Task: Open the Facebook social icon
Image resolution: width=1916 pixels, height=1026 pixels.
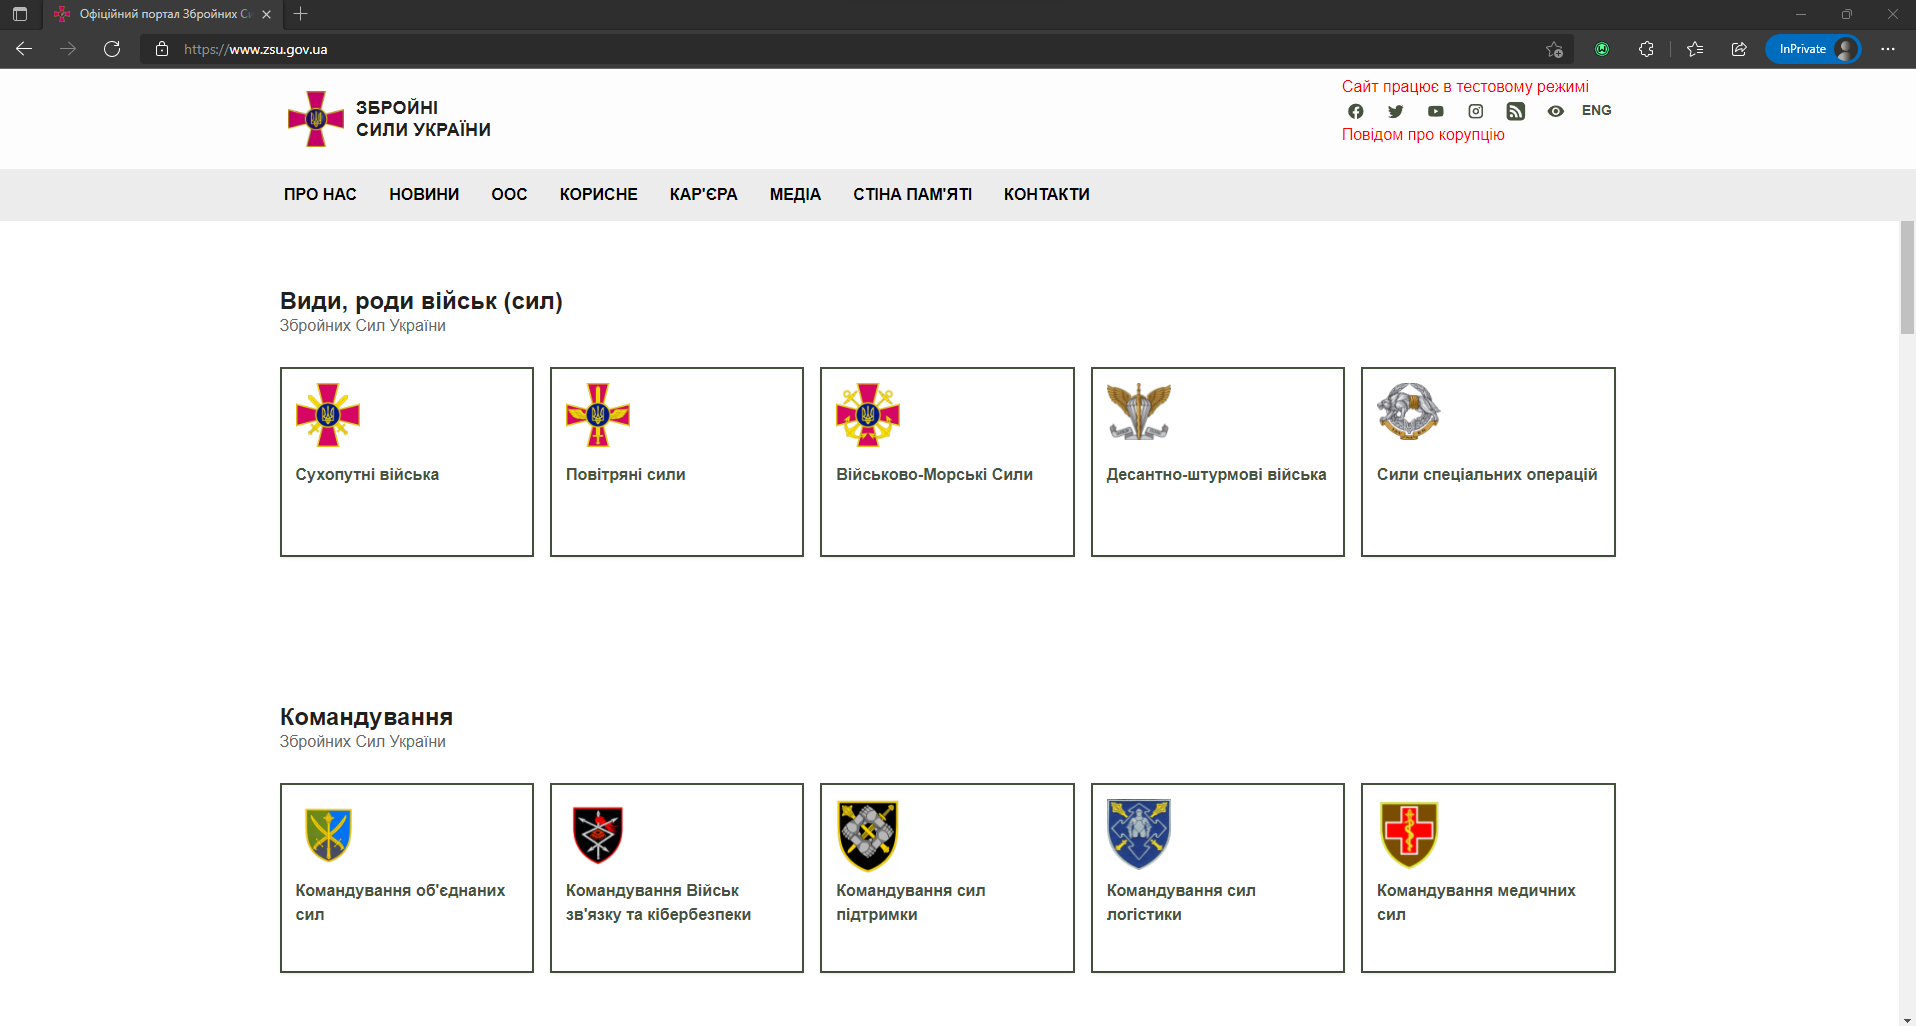Action: (1355, 111)
